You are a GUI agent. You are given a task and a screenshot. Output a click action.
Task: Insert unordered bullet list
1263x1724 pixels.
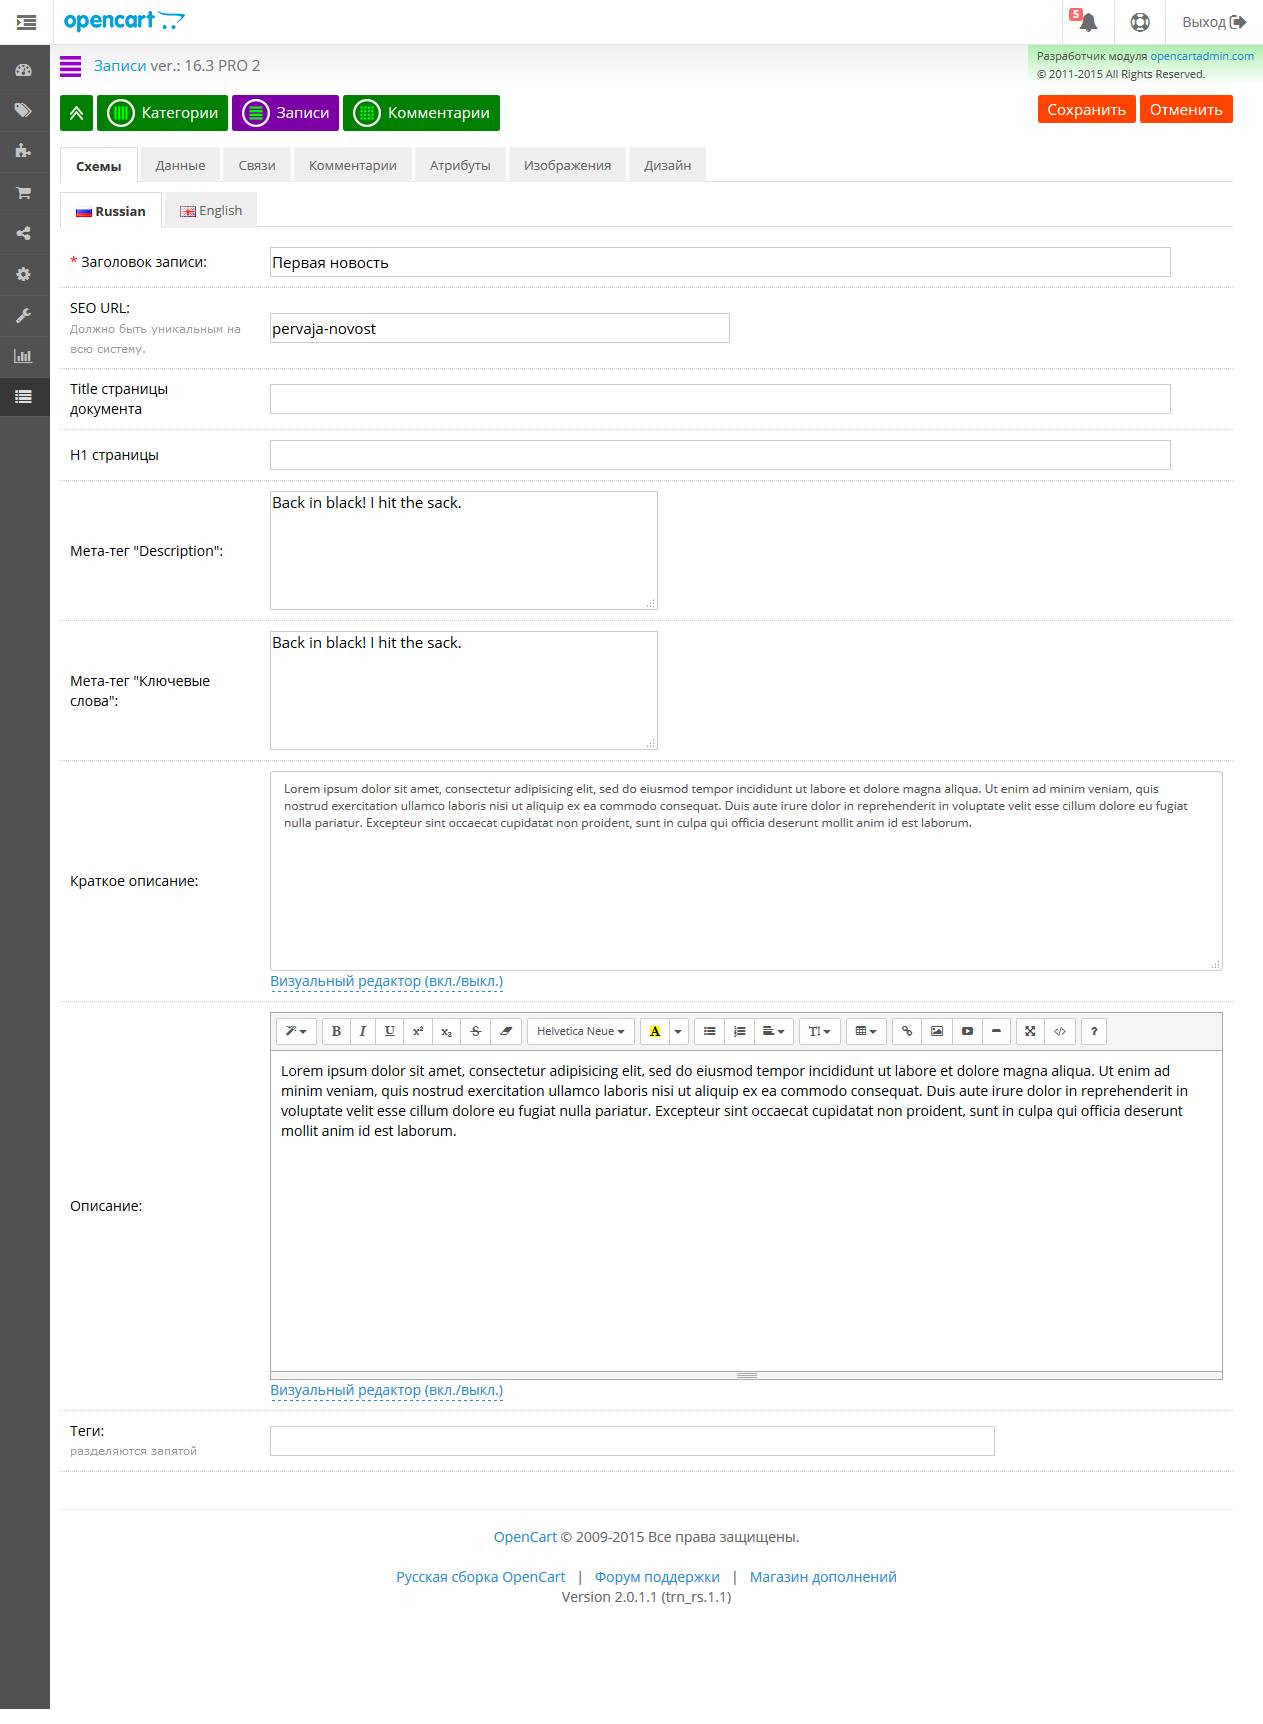pos(709,1031)
